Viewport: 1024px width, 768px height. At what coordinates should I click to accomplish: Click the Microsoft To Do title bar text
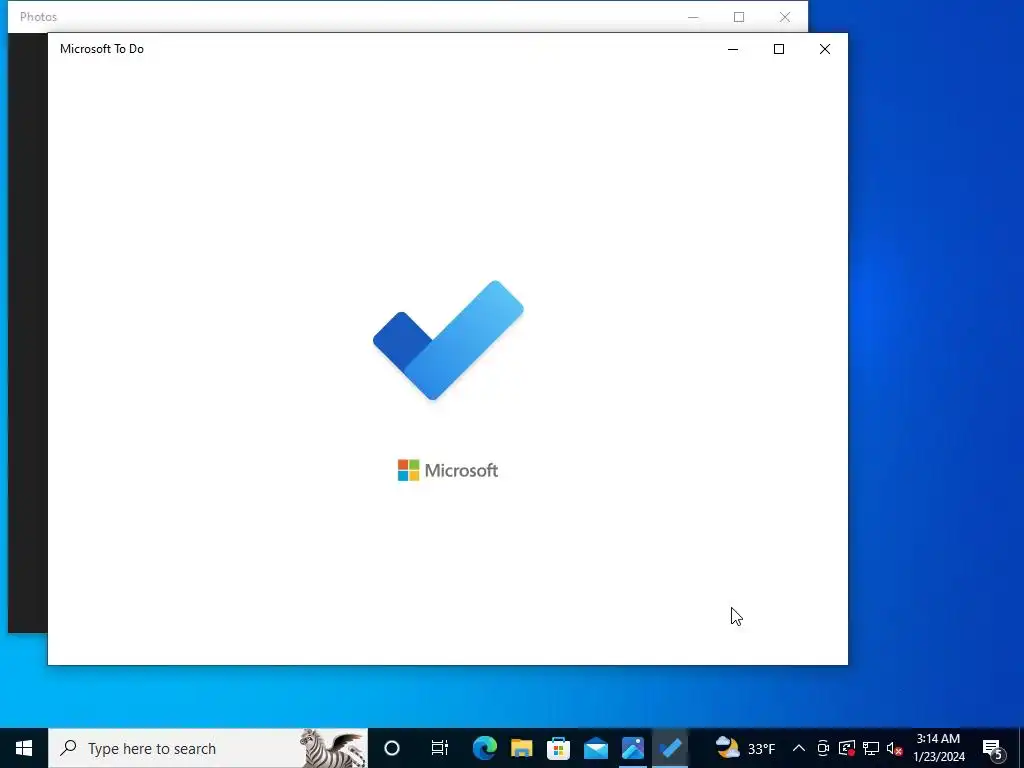102,49
